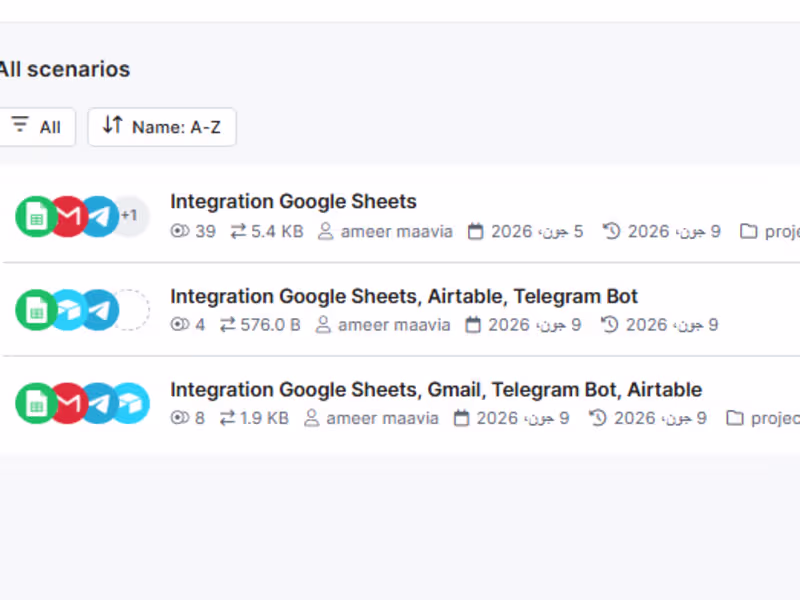Click ameer maavia in the 1.9 KB row
This screenshot has width=800, height=600.
pos(383,418)
